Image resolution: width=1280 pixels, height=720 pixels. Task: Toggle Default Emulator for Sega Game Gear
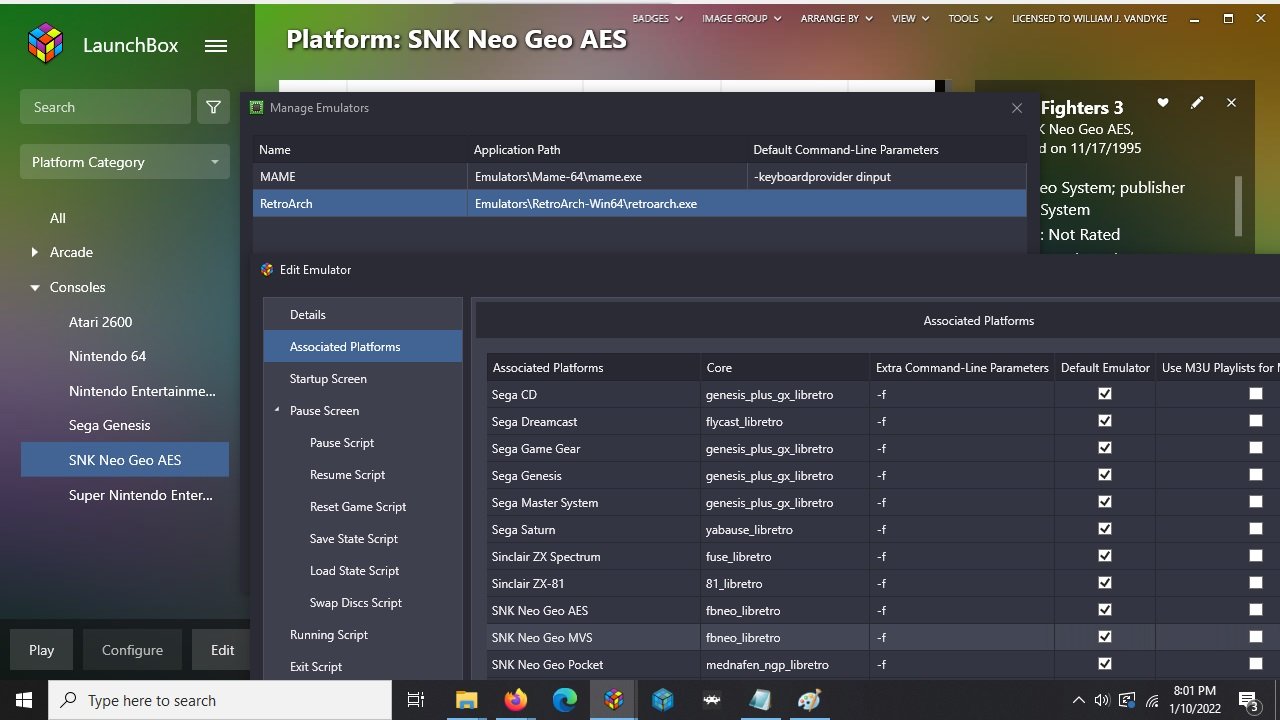pos(1105,448)
